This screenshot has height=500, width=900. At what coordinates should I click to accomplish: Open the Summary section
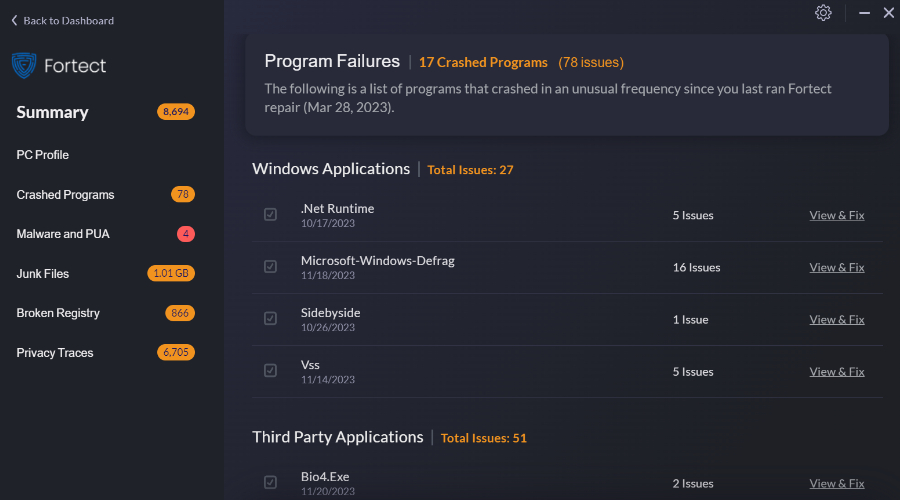click(x=52, y=112)
